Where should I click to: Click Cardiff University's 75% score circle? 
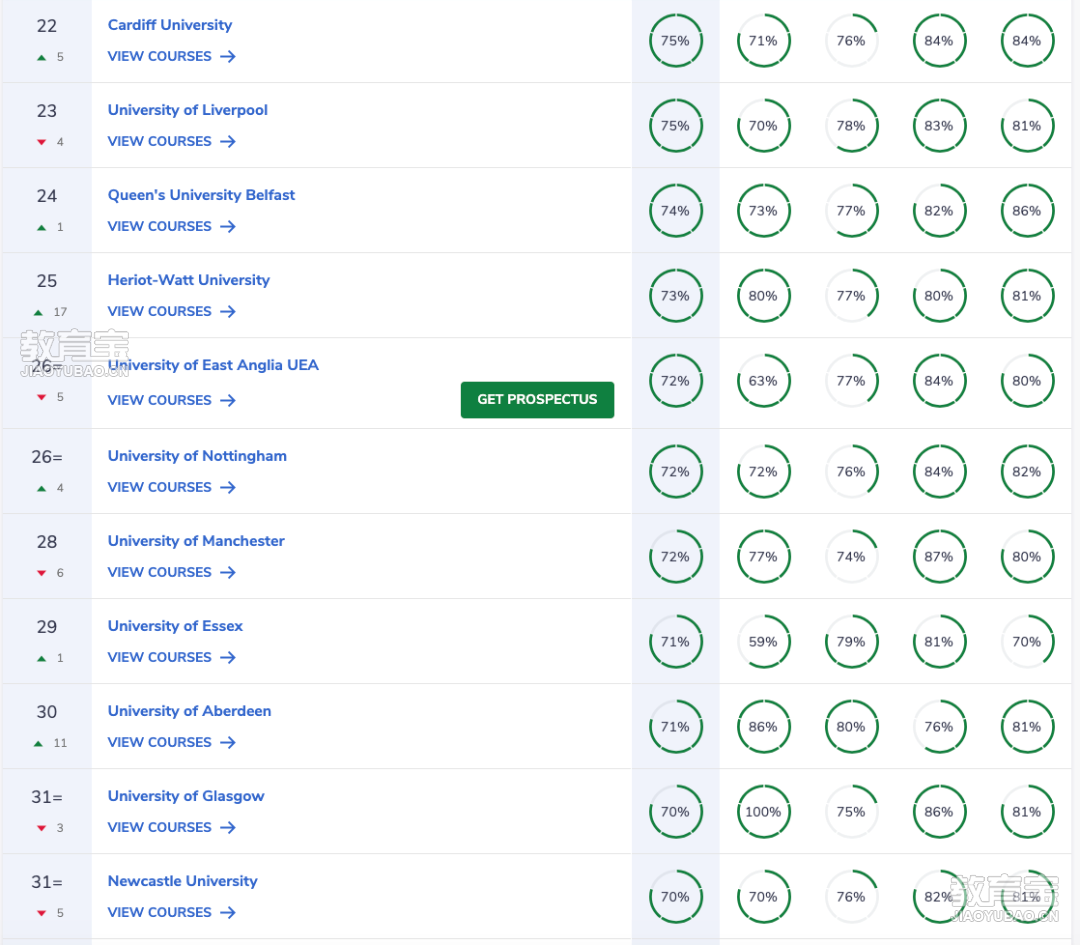[676, 41]
